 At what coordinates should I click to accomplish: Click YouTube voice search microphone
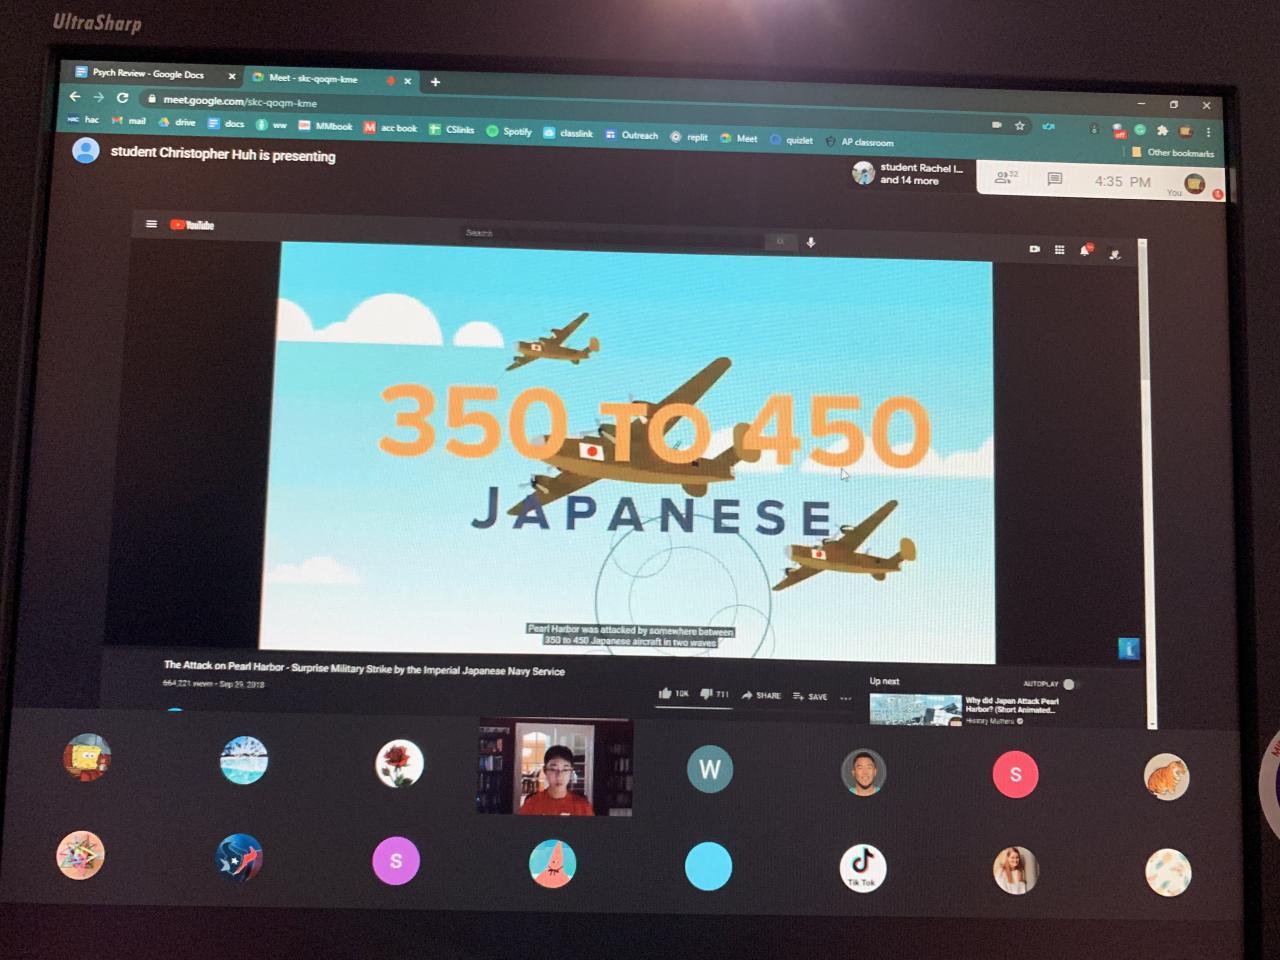[811, 242]
